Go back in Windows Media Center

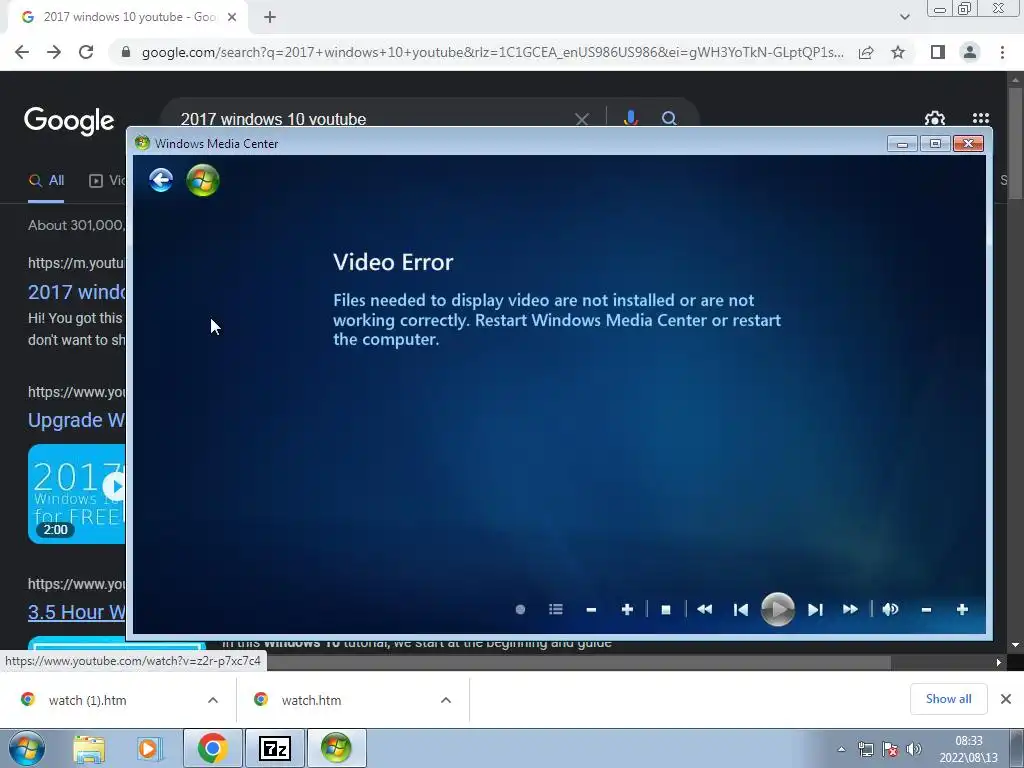click(161, 180)
